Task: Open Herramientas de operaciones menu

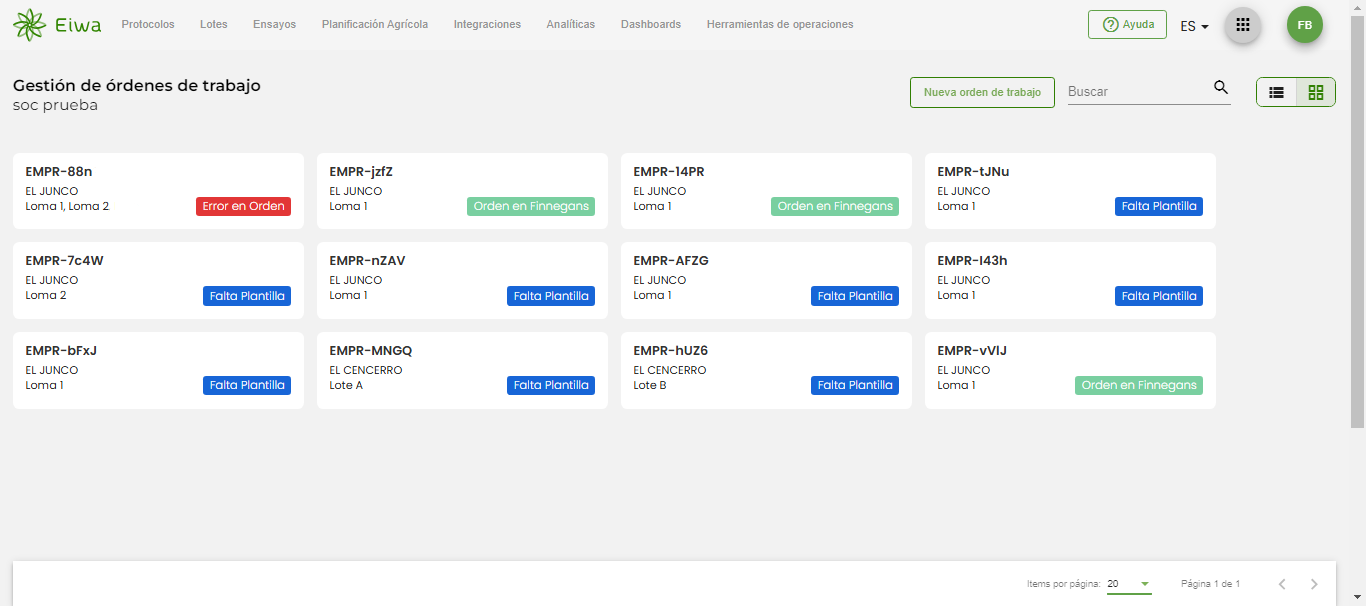Action: (x=779, y=25)
